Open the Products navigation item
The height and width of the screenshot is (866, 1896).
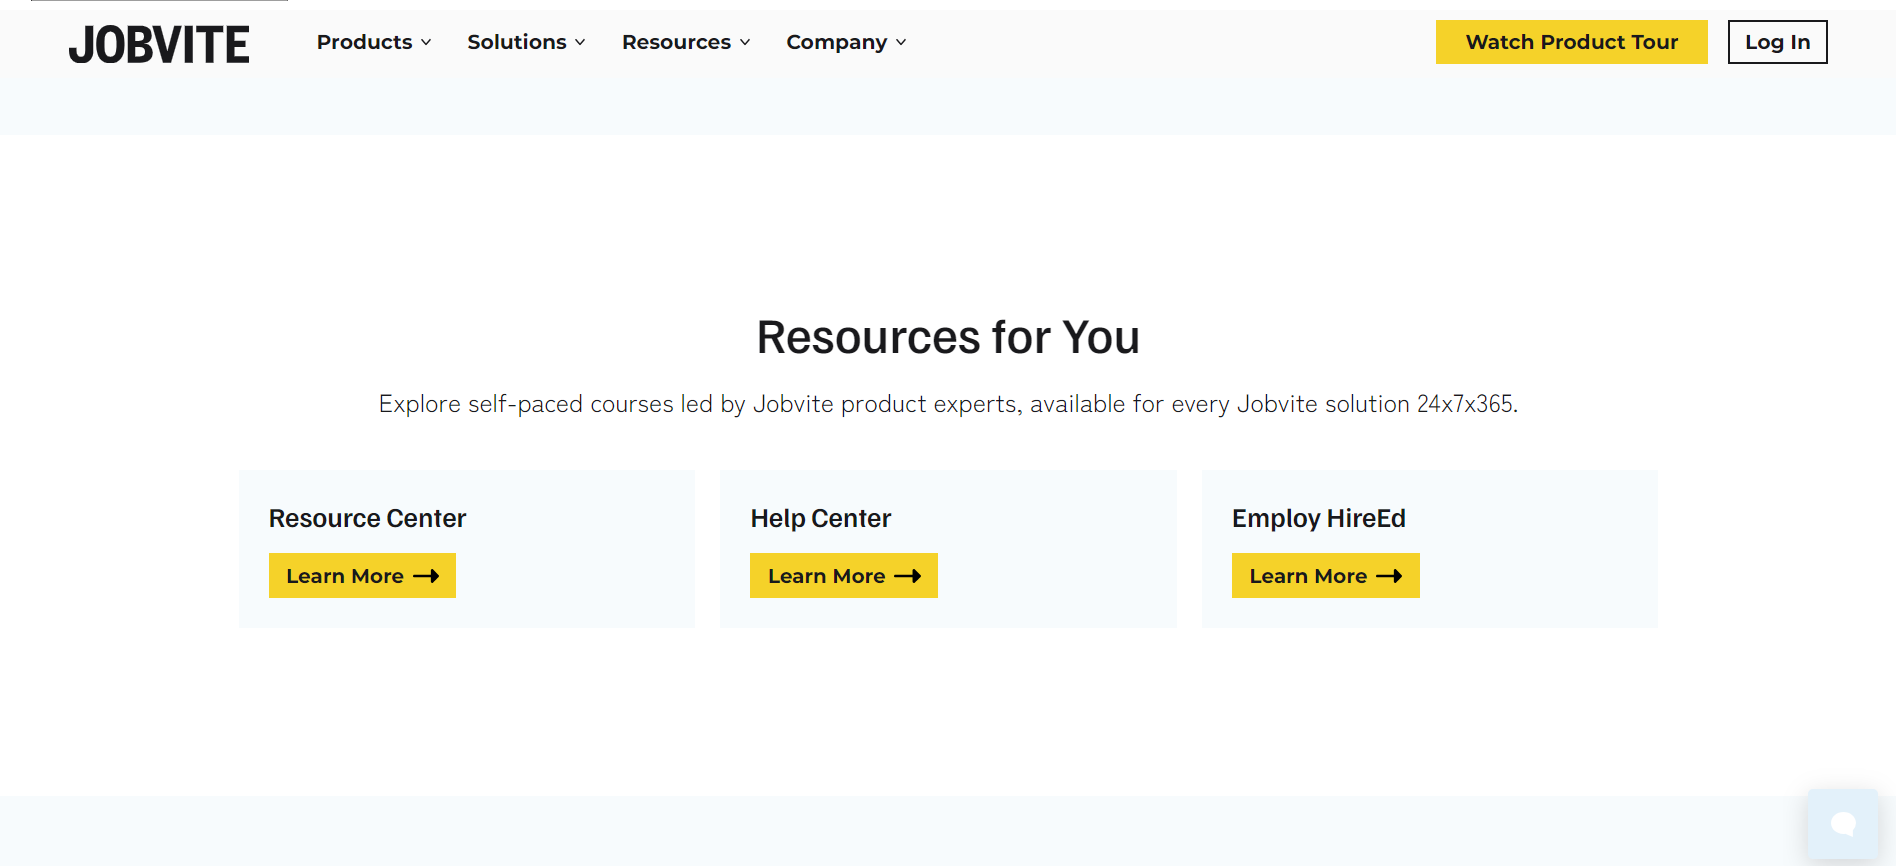(364, 42)
